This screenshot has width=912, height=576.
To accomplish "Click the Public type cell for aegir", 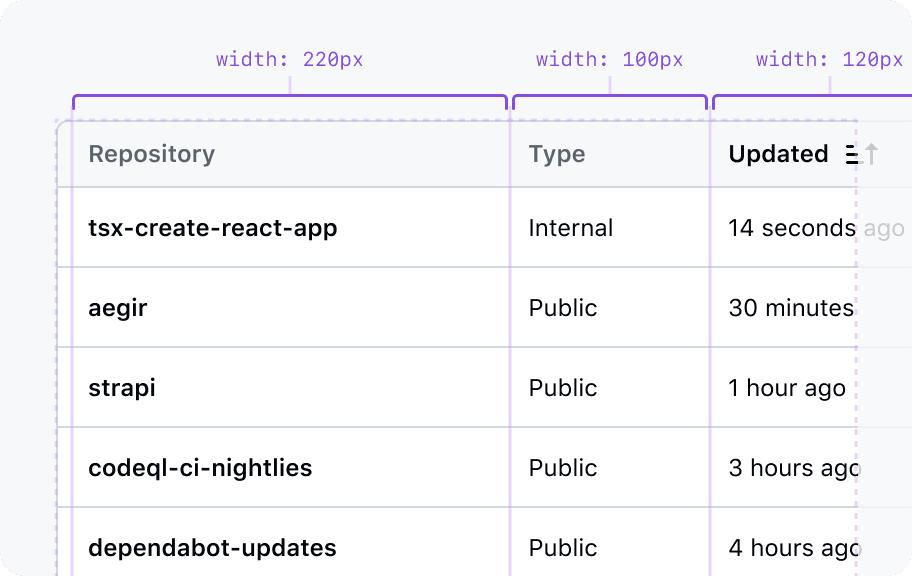I will point(563,308).
